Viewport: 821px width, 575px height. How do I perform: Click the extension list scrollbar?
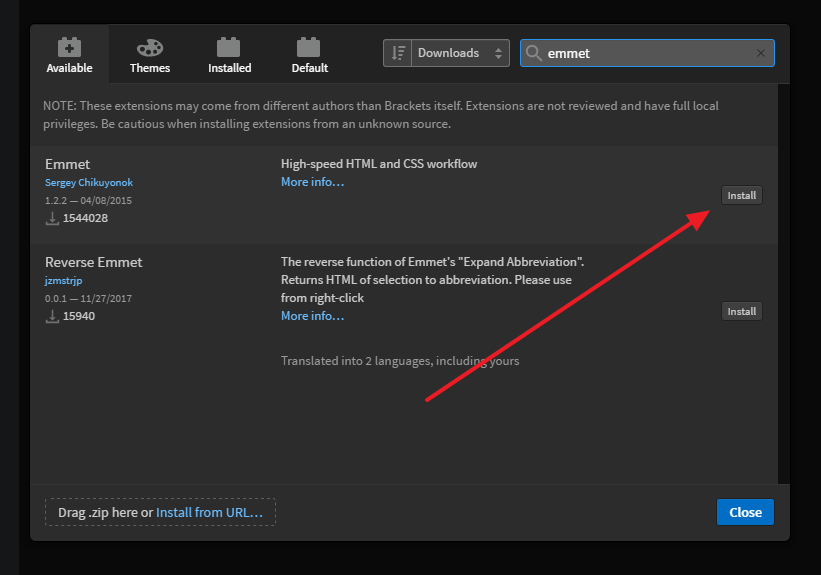(783, 284)
